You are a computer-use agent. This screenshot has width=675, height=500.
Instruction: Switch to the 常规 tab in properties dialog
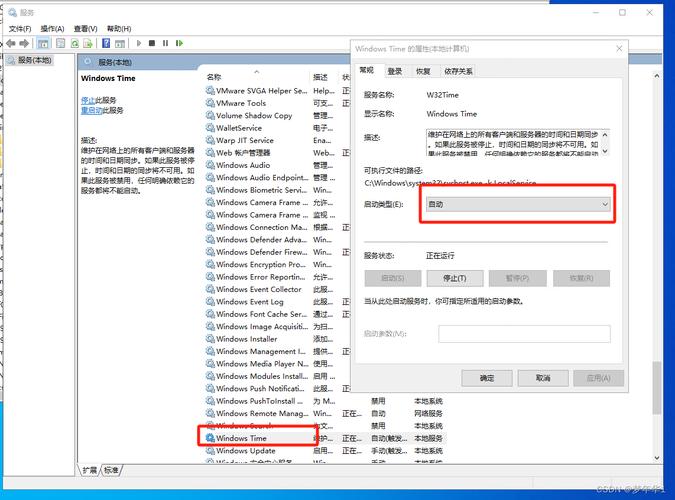tap(367, 70)
